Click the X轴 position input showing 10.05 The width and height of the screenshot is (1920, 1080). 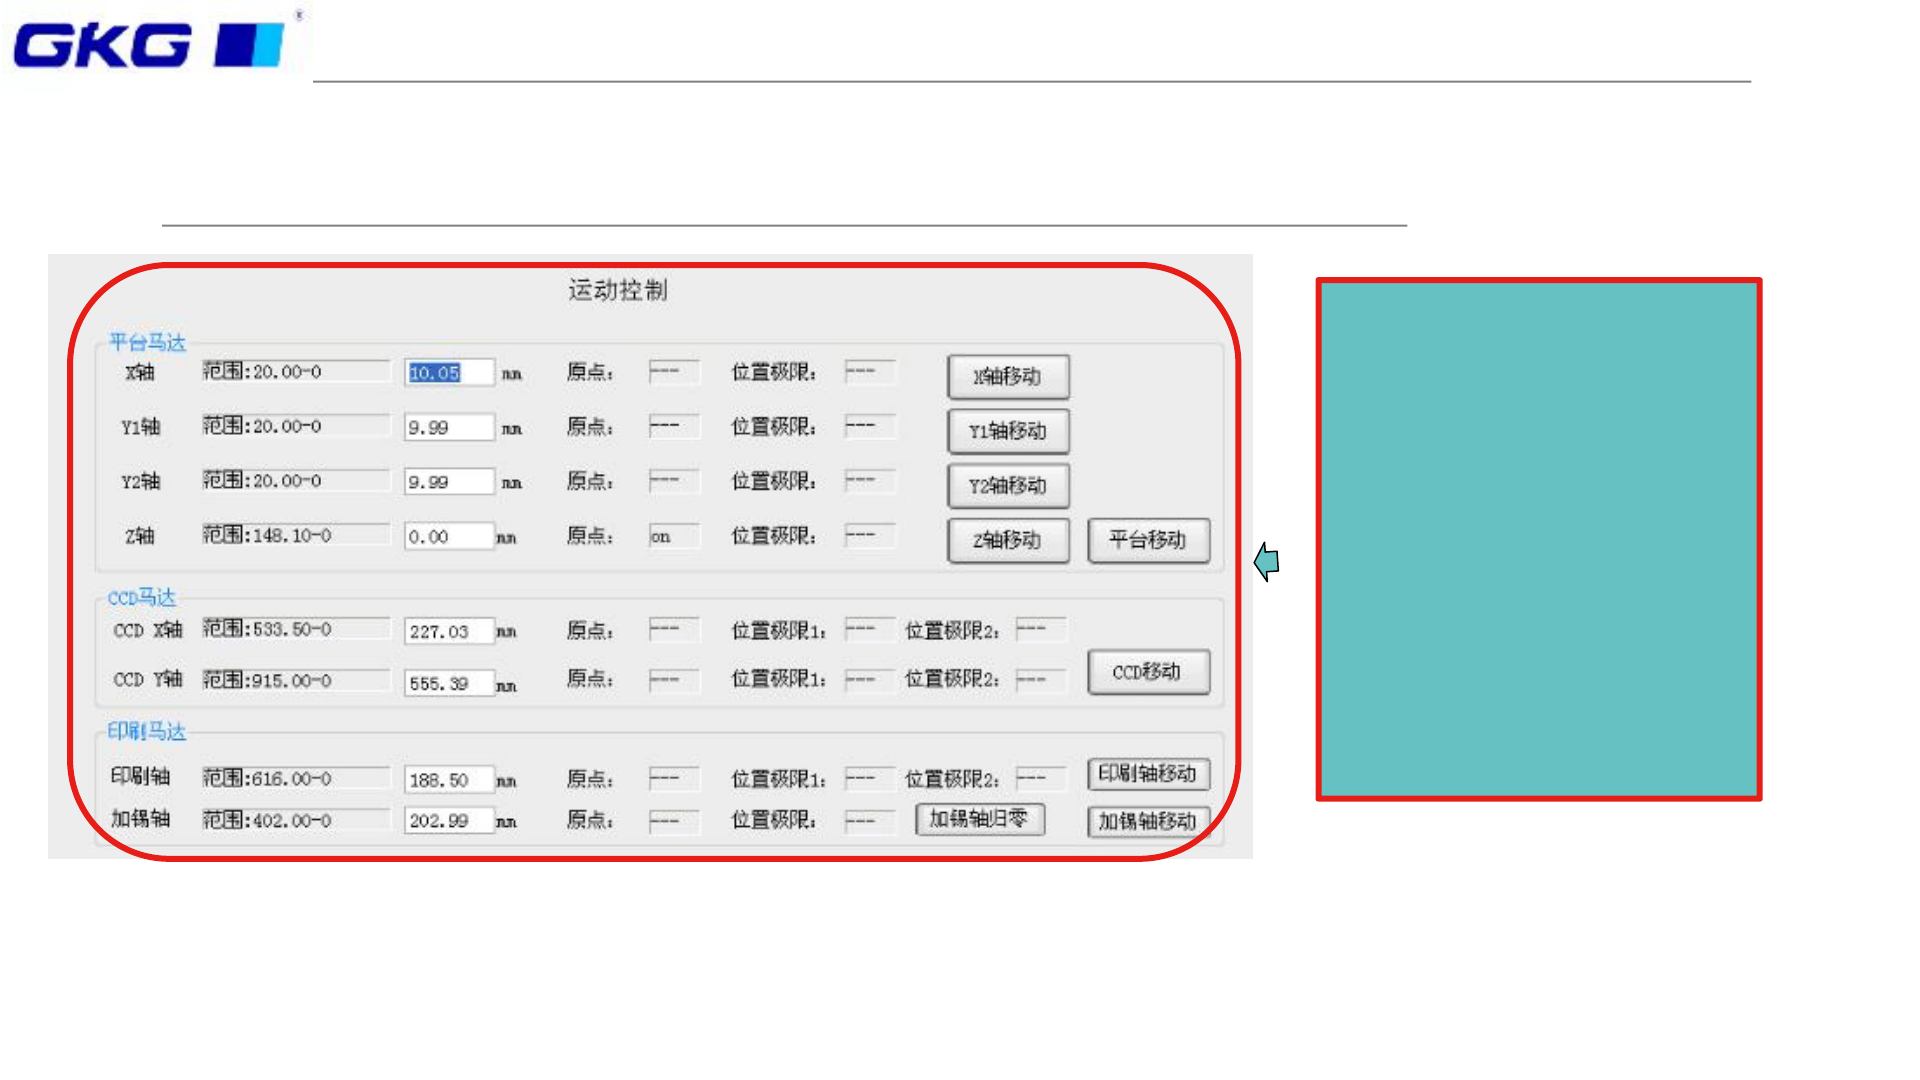coord(448,373)
